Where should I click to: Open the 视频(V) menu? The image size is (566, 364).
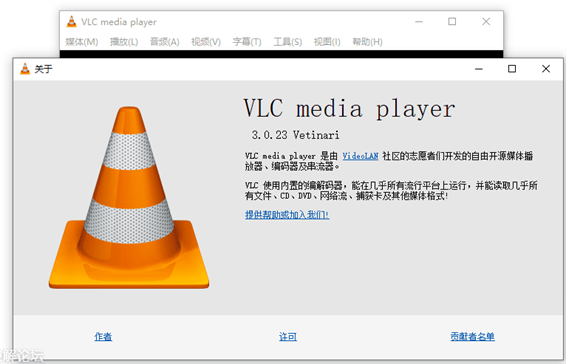206,42
